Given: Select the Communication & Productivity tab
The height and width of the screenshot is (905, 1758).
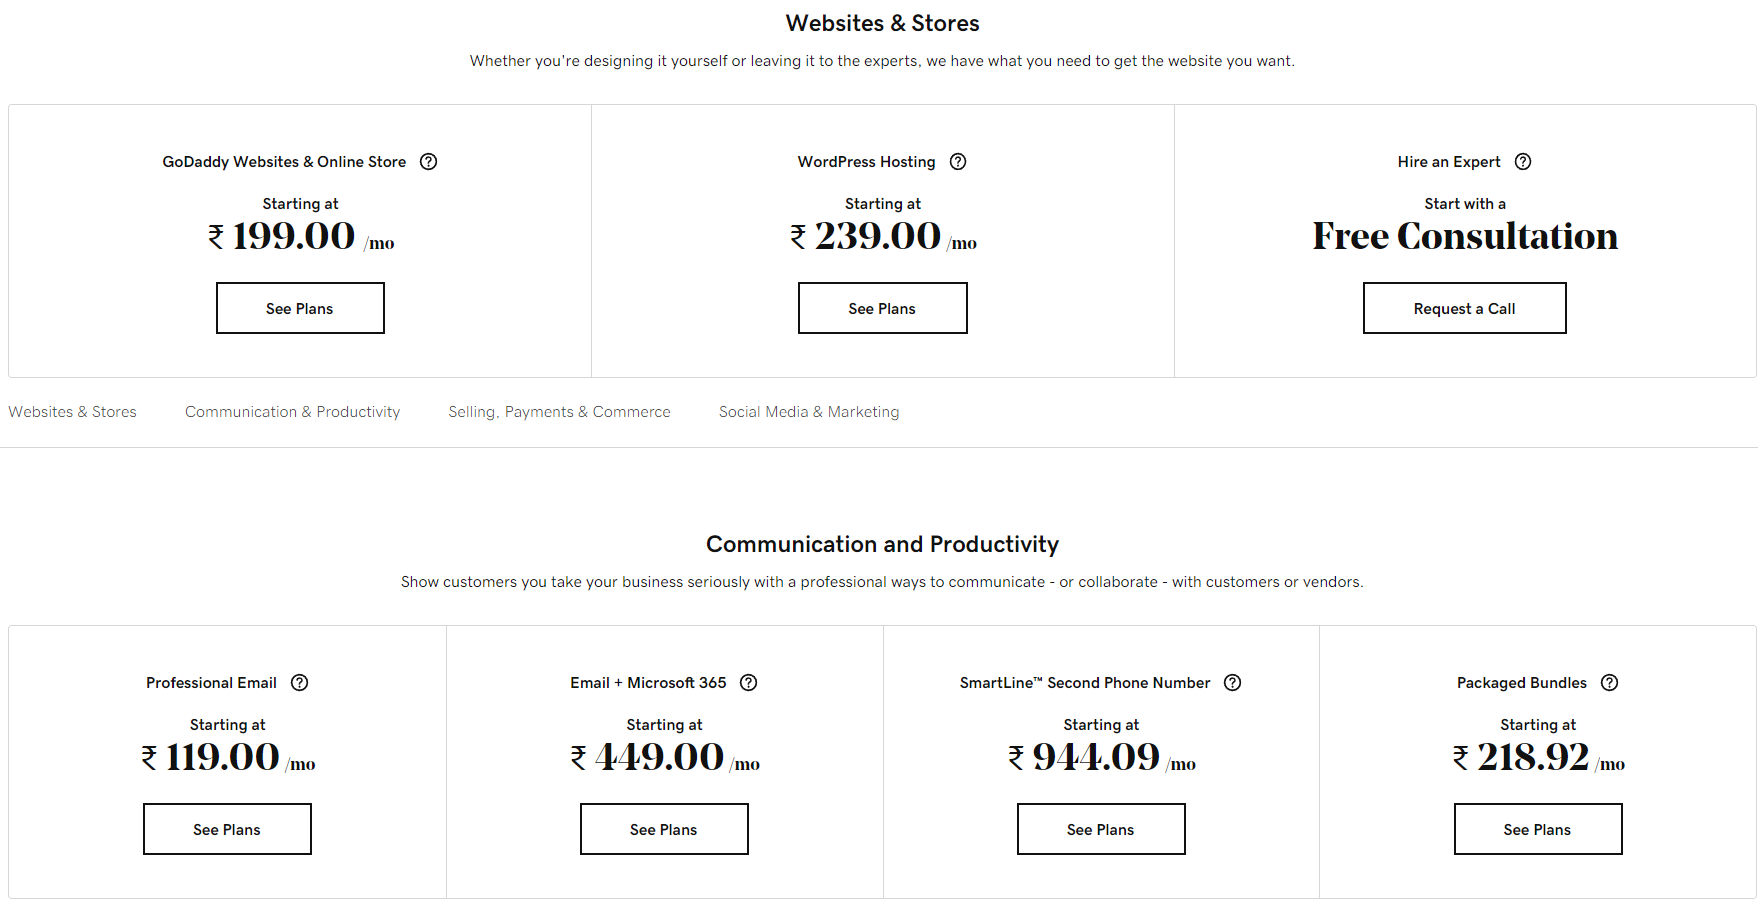Looking at the screenshot, I should tap(292, 412).
